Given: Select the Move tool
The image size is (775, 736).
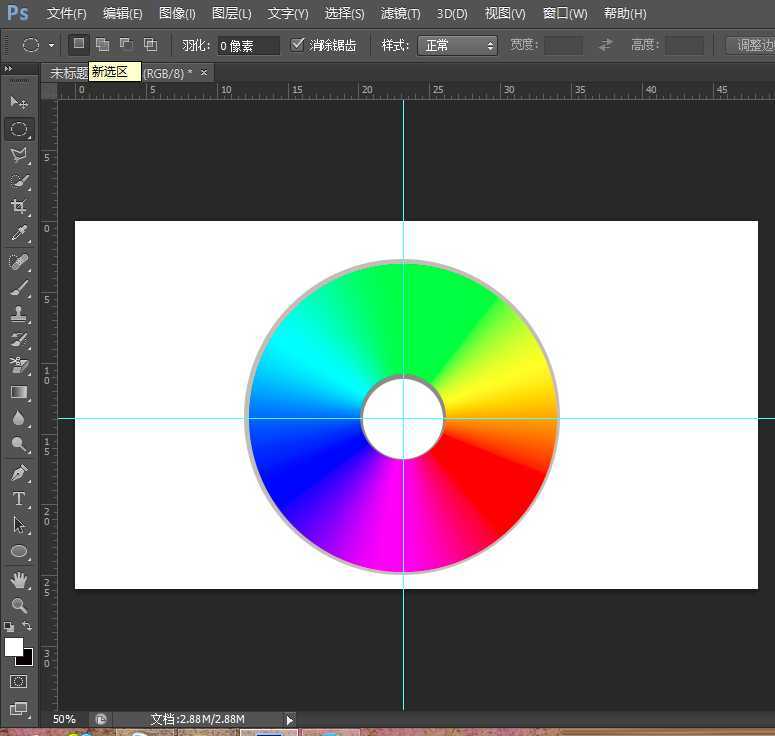Looking at the screenshot, I should point(19,103).
